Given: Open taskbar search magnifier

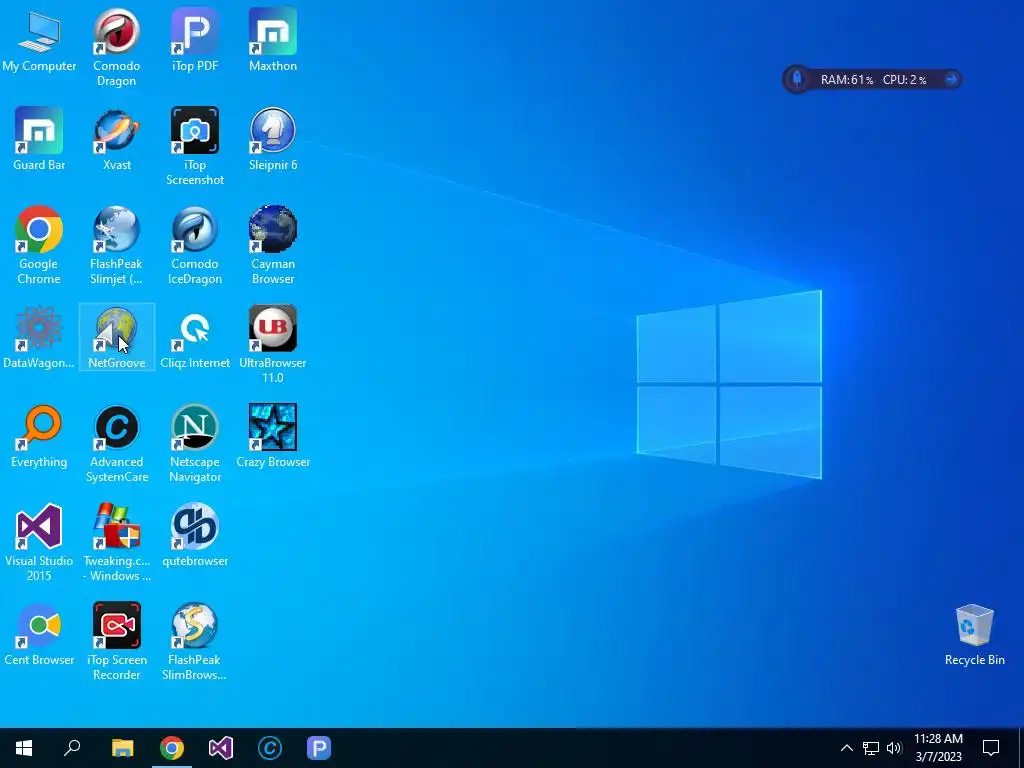Looking at the screenshot, I should 72,748.
